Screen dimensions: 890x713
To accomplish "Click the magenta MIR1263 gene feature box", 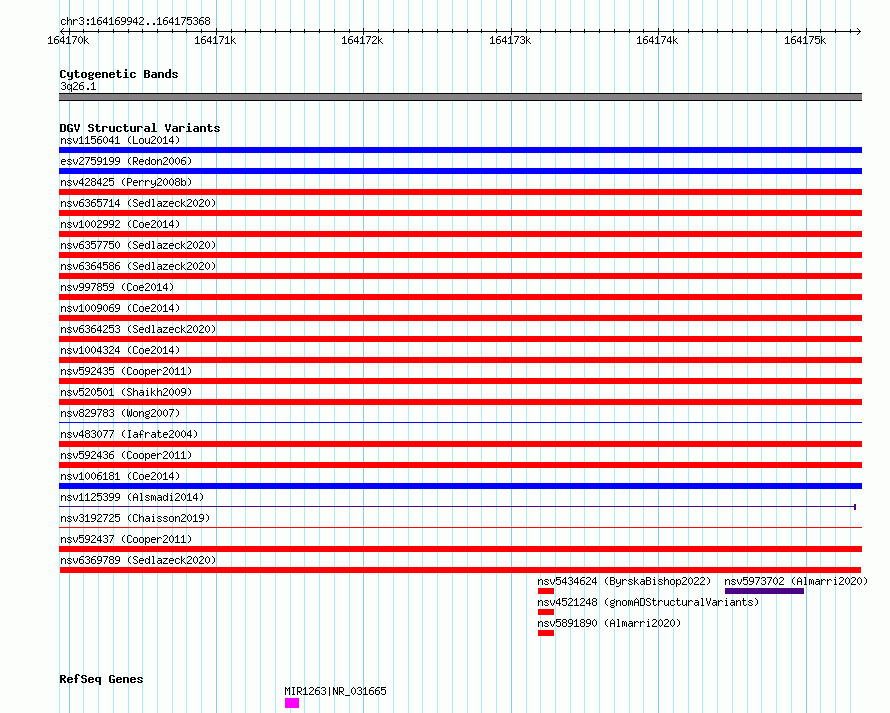I will click(292, 703).
